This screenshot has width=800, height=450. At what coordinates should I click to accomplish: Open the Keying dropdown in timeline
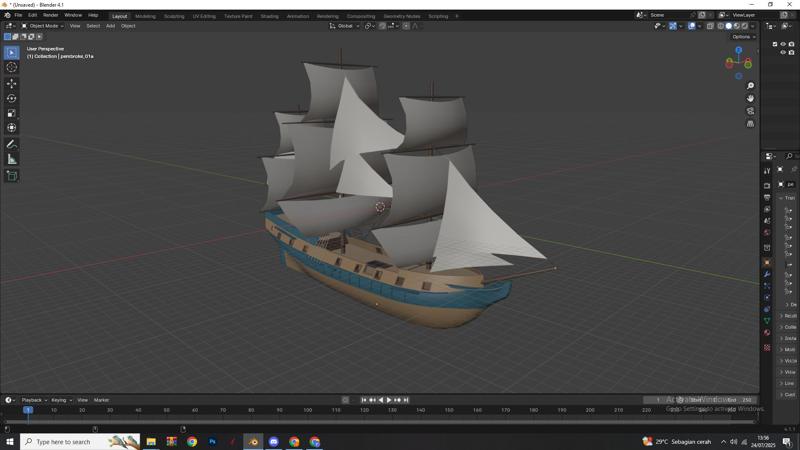[x=62, y=400]
